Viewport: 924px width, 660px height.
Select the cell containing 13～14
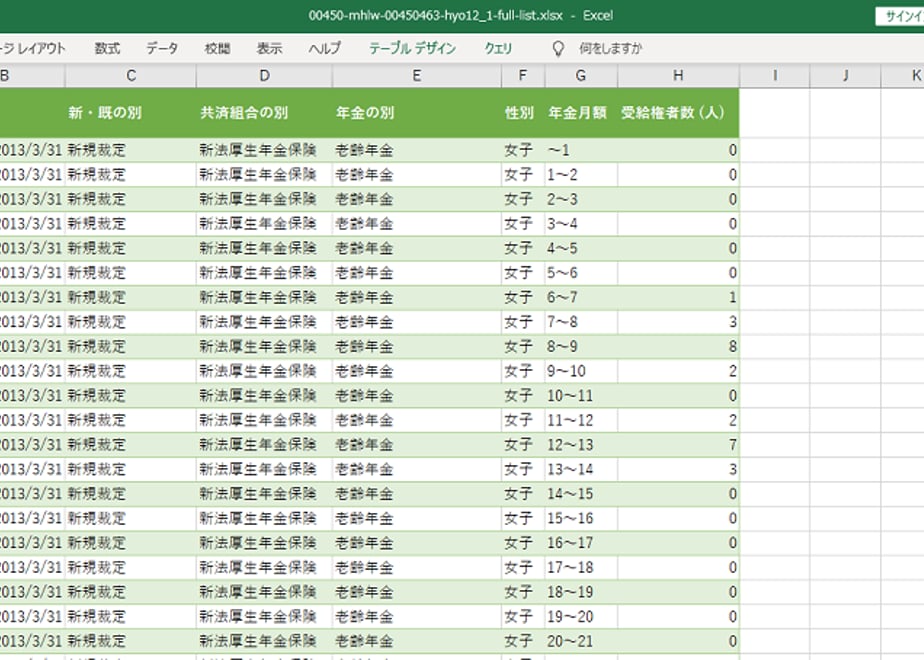pos(581,470)
